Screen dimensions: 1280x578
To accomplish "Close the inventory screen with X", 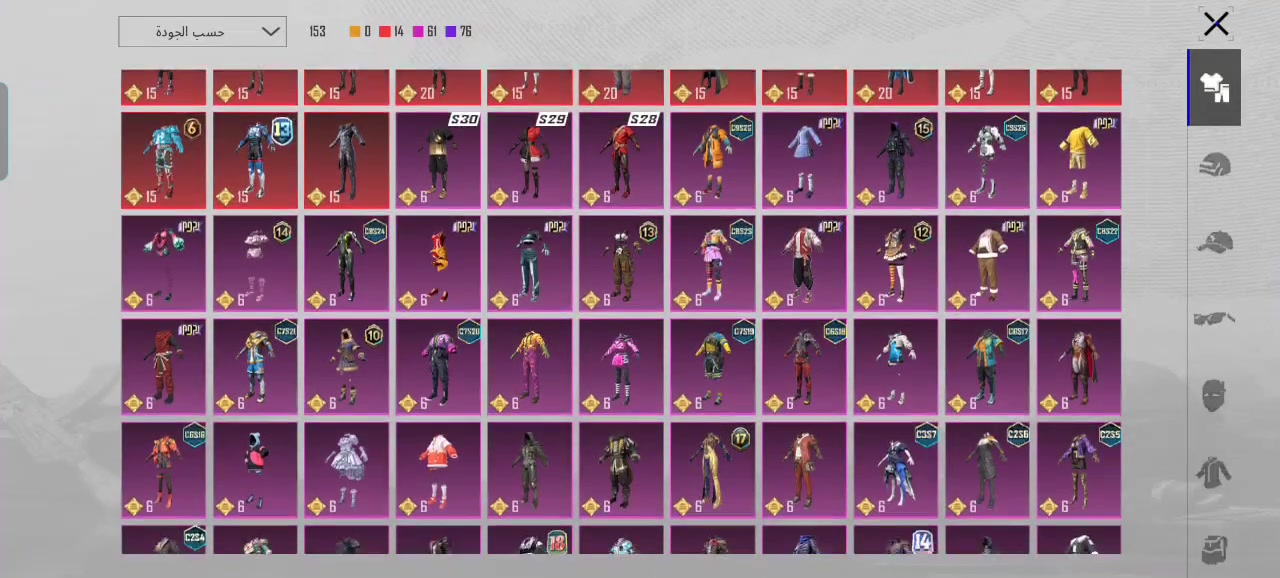I will [x=1216, y=24].
